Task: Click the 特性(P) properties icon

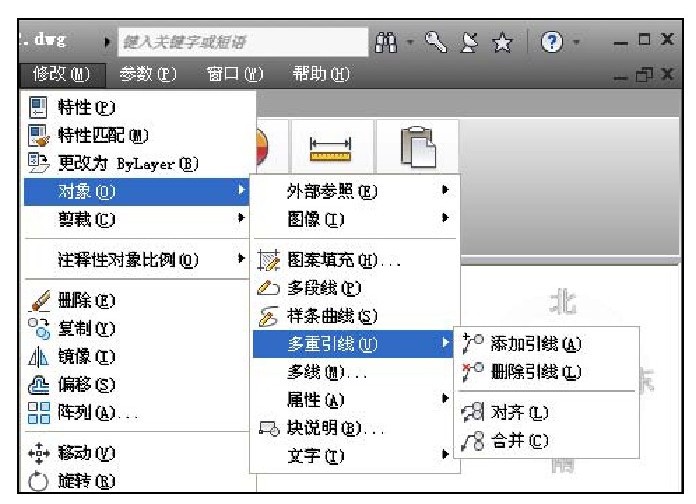Action: [38, 107]
